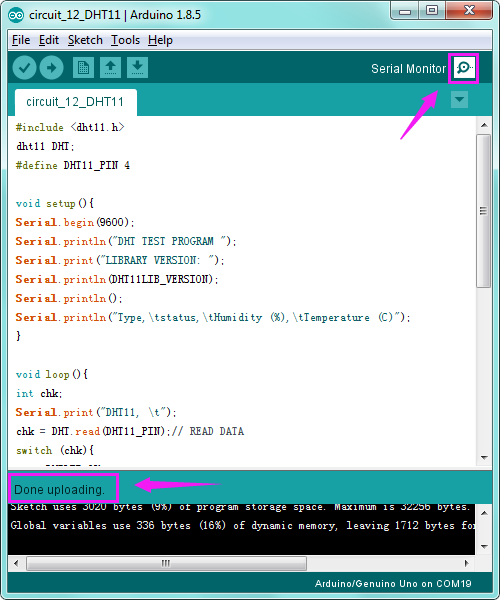Screen dimensions: 500x600
Task: Click console scrollbar up arrow
Action: click(484, 513)
